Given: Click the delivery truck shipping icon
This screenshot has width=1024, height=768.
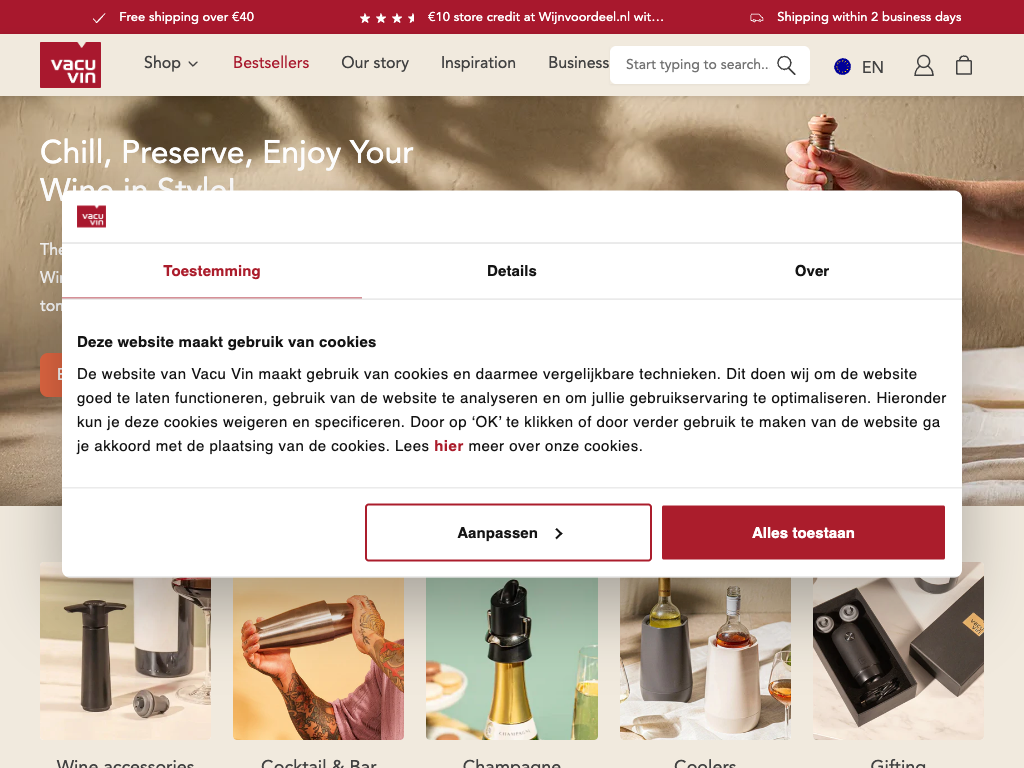Looking at the screenshot, I should (x=756, y=18).
